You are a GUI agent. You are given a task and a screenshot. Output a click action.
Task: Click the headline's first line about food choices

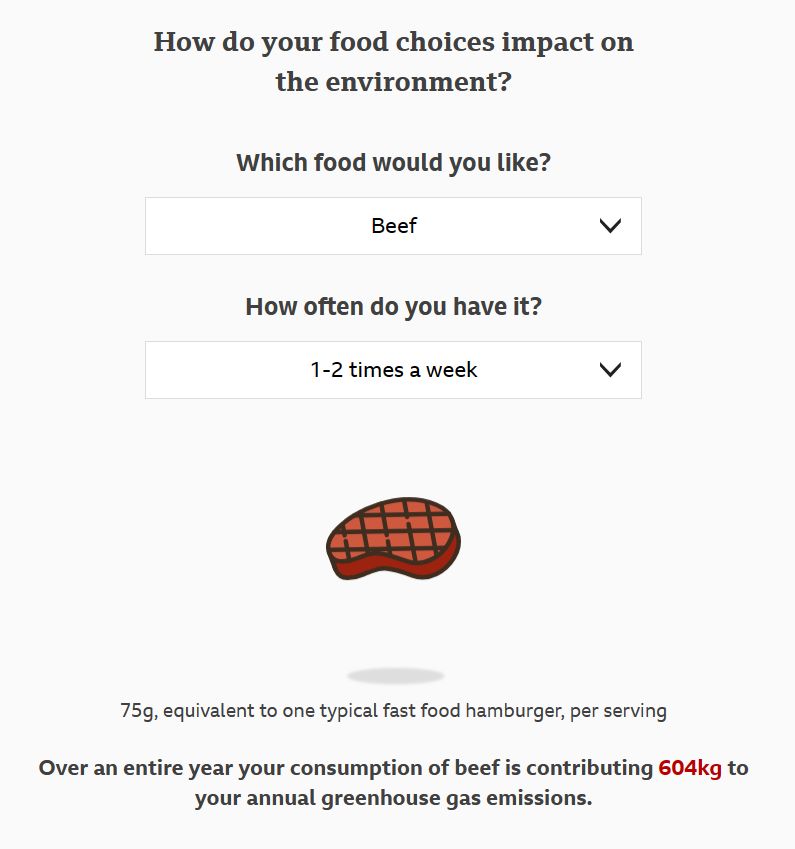[394, 42]
